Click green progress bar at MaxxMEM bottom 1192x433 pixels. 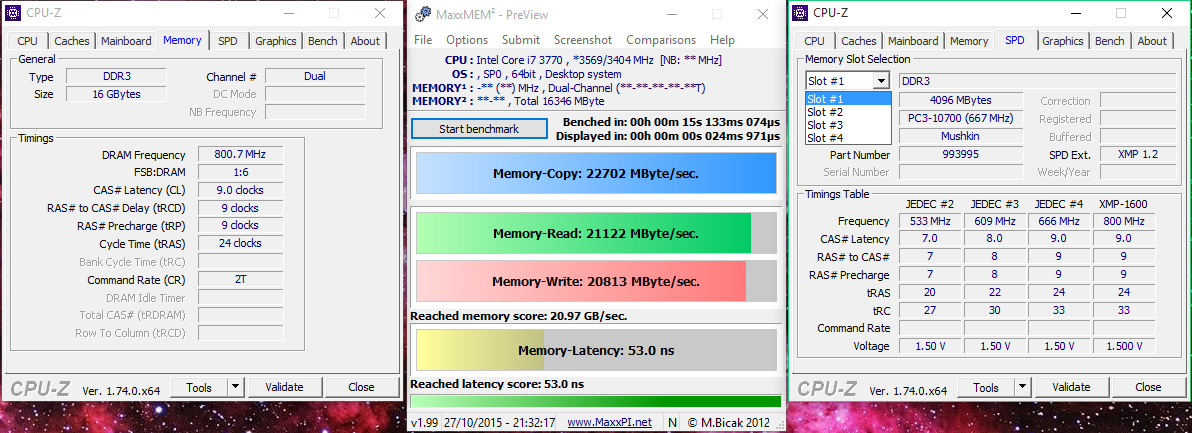[595, 401]
